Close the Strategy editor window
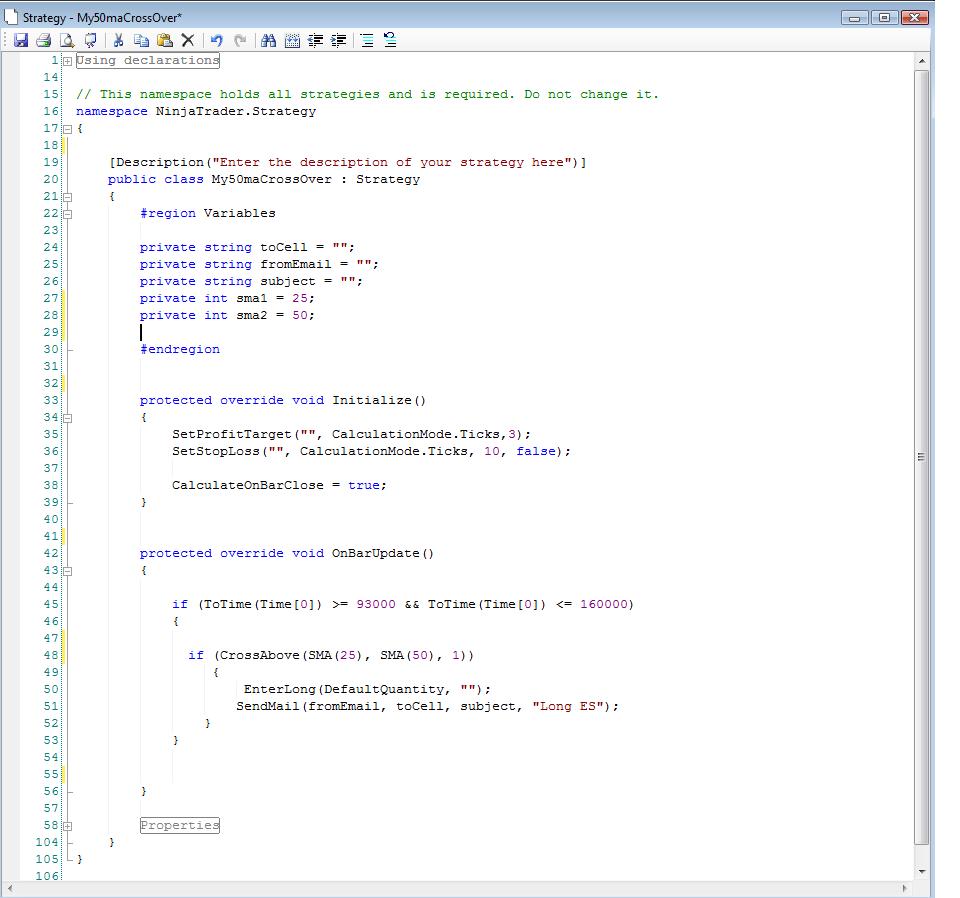The width and height of the screenshot is (960, 898). pyautogui.click(x=915, y=18)
